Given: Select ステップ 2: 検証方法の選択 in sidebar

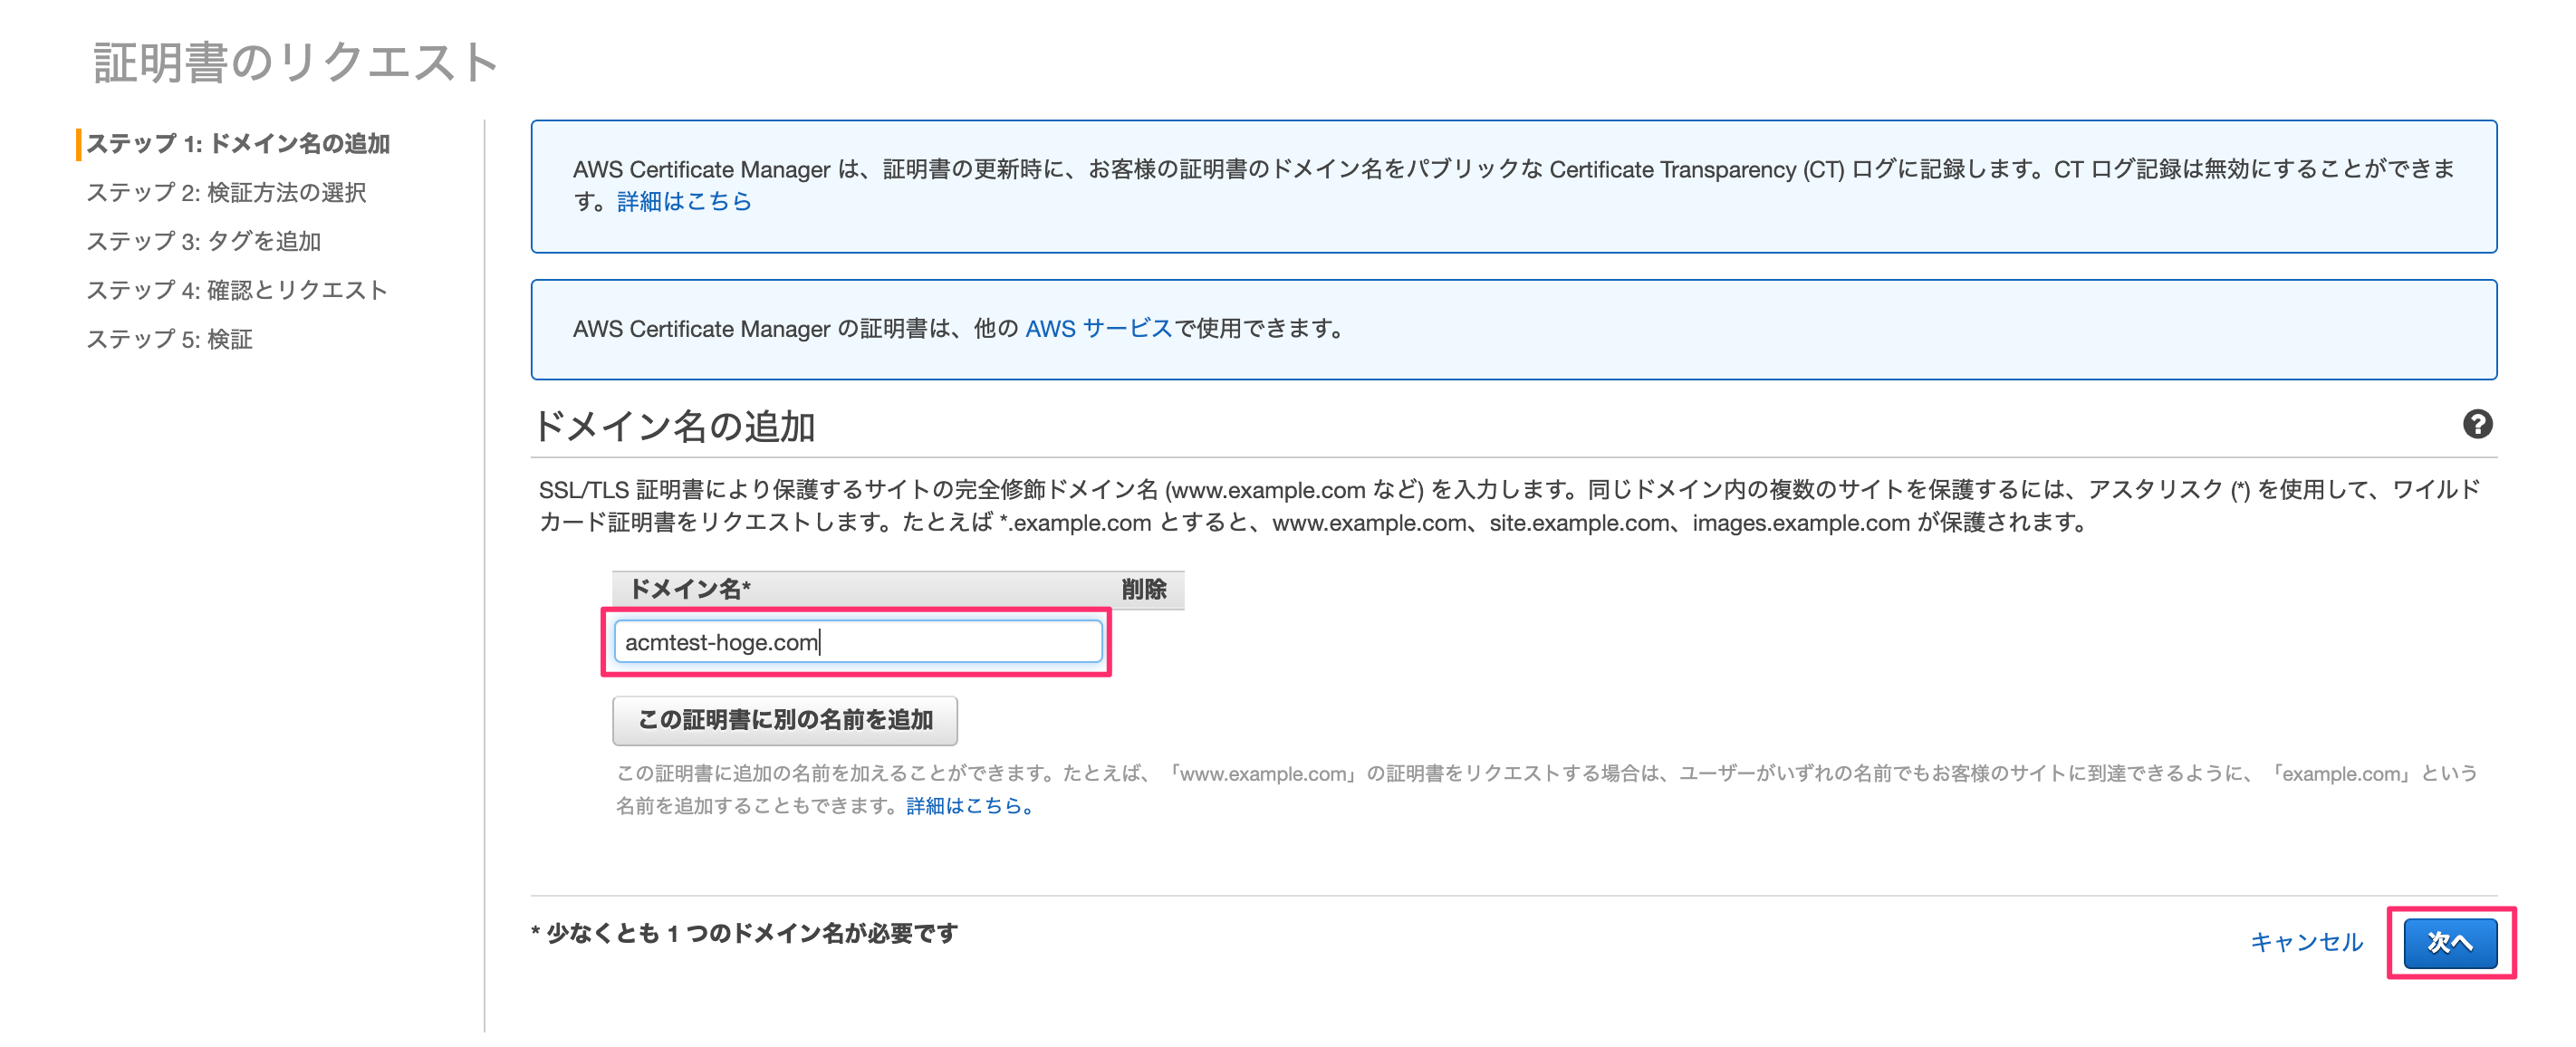Looking at the screenshot, I should tap(226, 192).
